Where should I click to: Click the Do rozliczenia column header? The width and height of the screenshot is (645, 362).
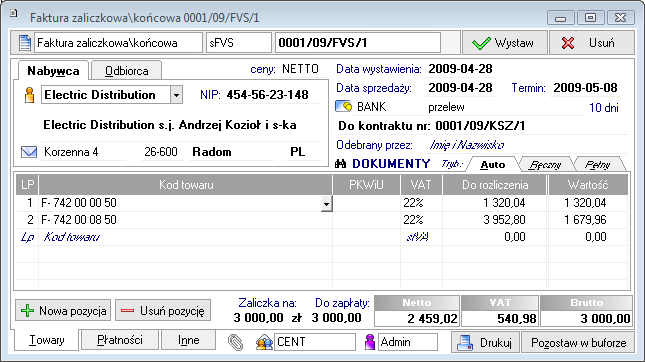point(495,185)
